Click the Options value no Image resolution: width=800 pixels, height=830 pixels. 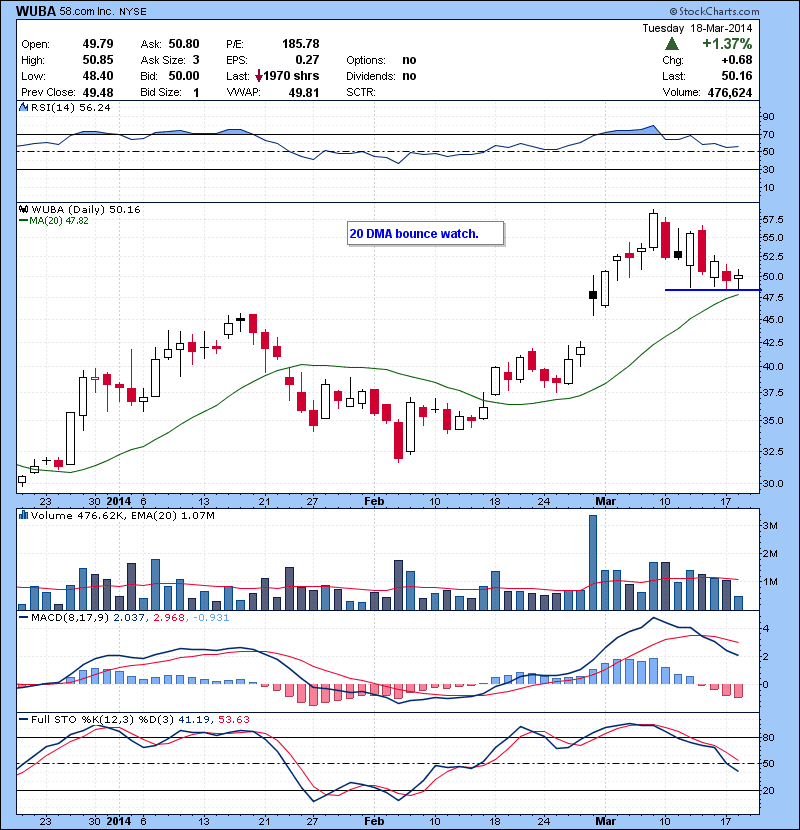pyautogui.click(x=409, y=60)
